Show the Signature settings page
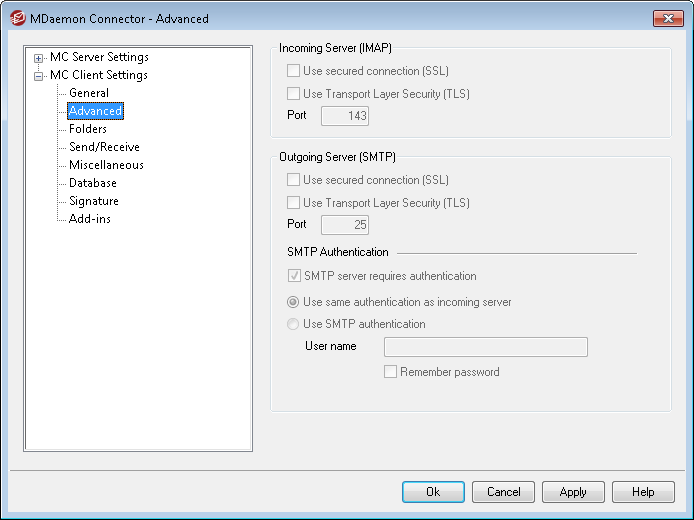The height and width of the screenshot is (520, 694). tap(94, 201)
